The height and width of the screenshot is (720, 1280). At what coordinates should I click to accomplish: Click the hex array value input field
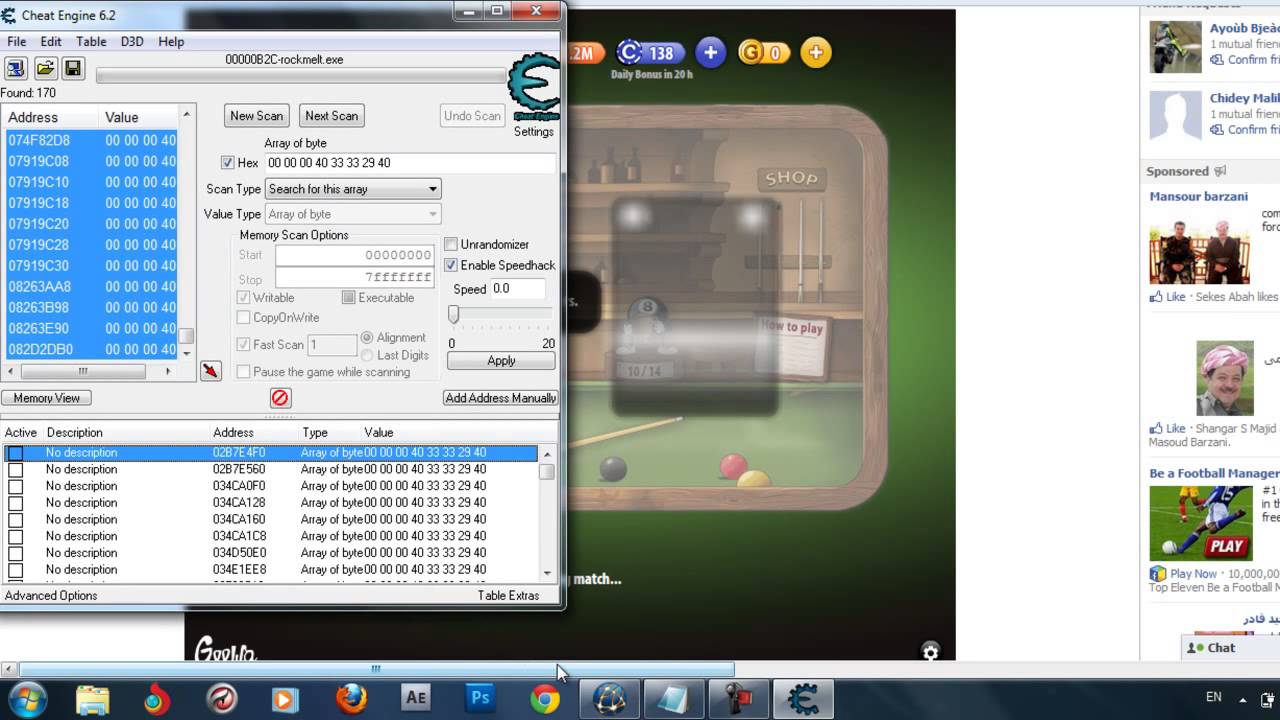coord(410,163)
